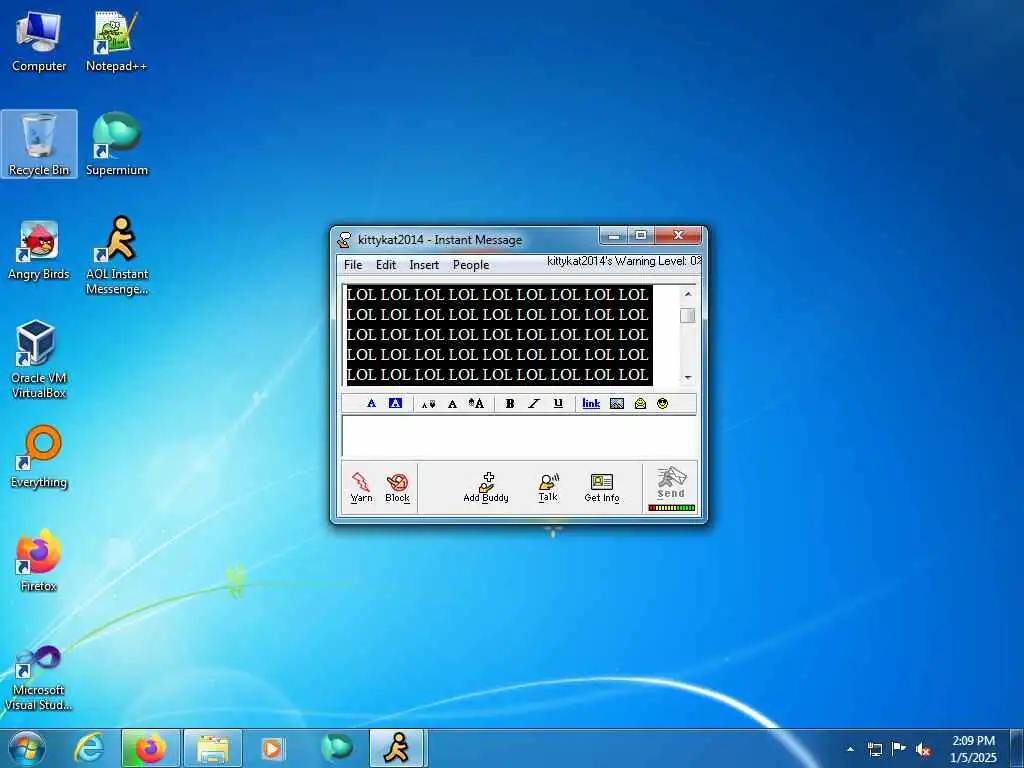The width and height of the screenshot is (1024, 768).
Task: Open Windows Media Player from the taskbar
Action: tap(273, 748)
